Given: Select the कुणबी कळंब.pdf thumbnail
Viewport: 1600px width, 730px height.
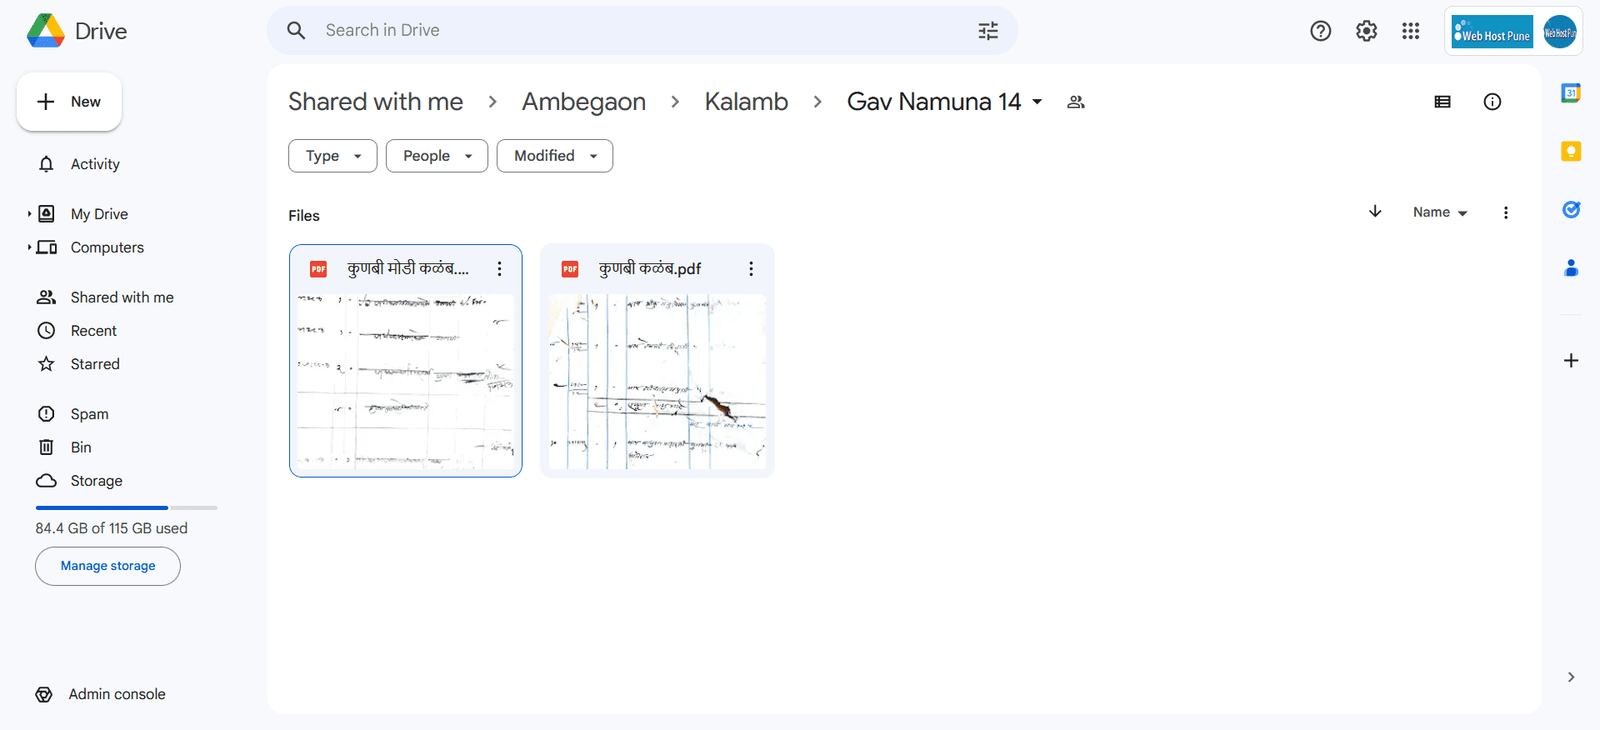Looking at the screenshot, I should coord(657,382).
